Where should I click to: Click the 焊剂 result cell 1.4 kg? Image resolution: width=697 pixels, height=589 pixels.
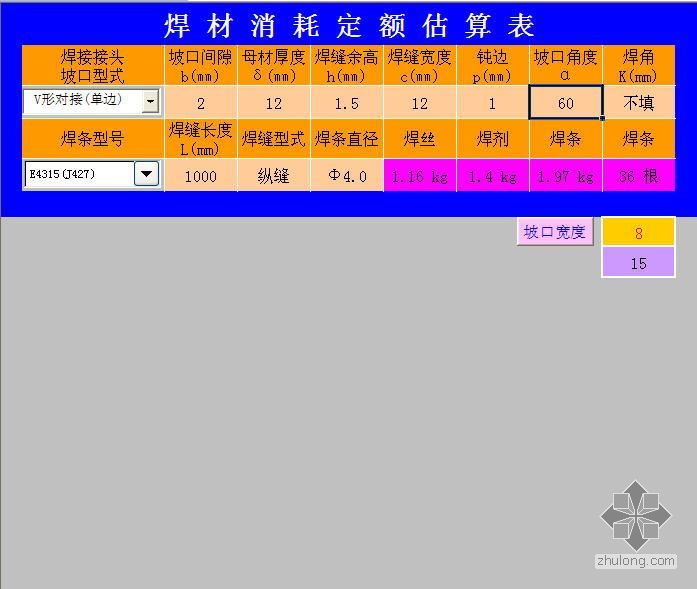pos(493,176)
